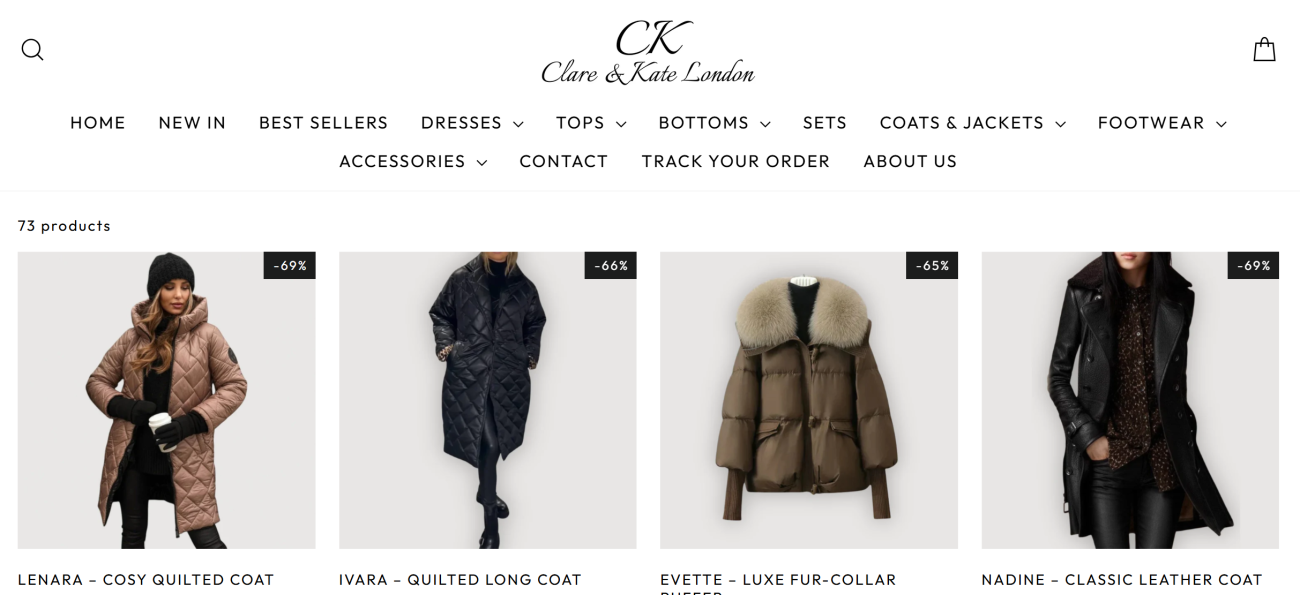Go to the Home page
The image size is (1300, 595).
coord(98,123)
